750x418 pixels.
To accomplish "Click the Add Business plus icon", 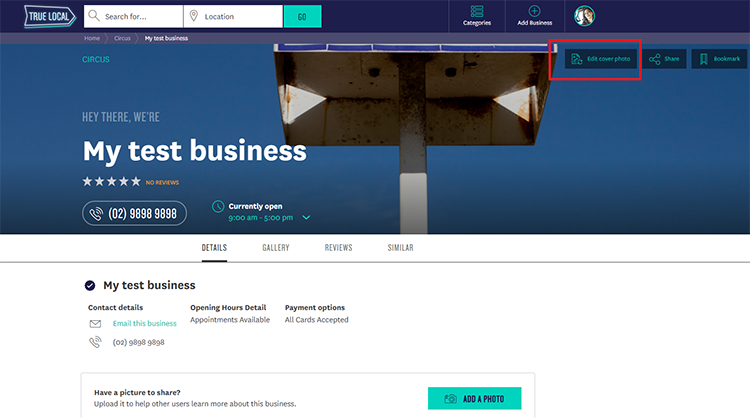I will click(x=534, y=11).
